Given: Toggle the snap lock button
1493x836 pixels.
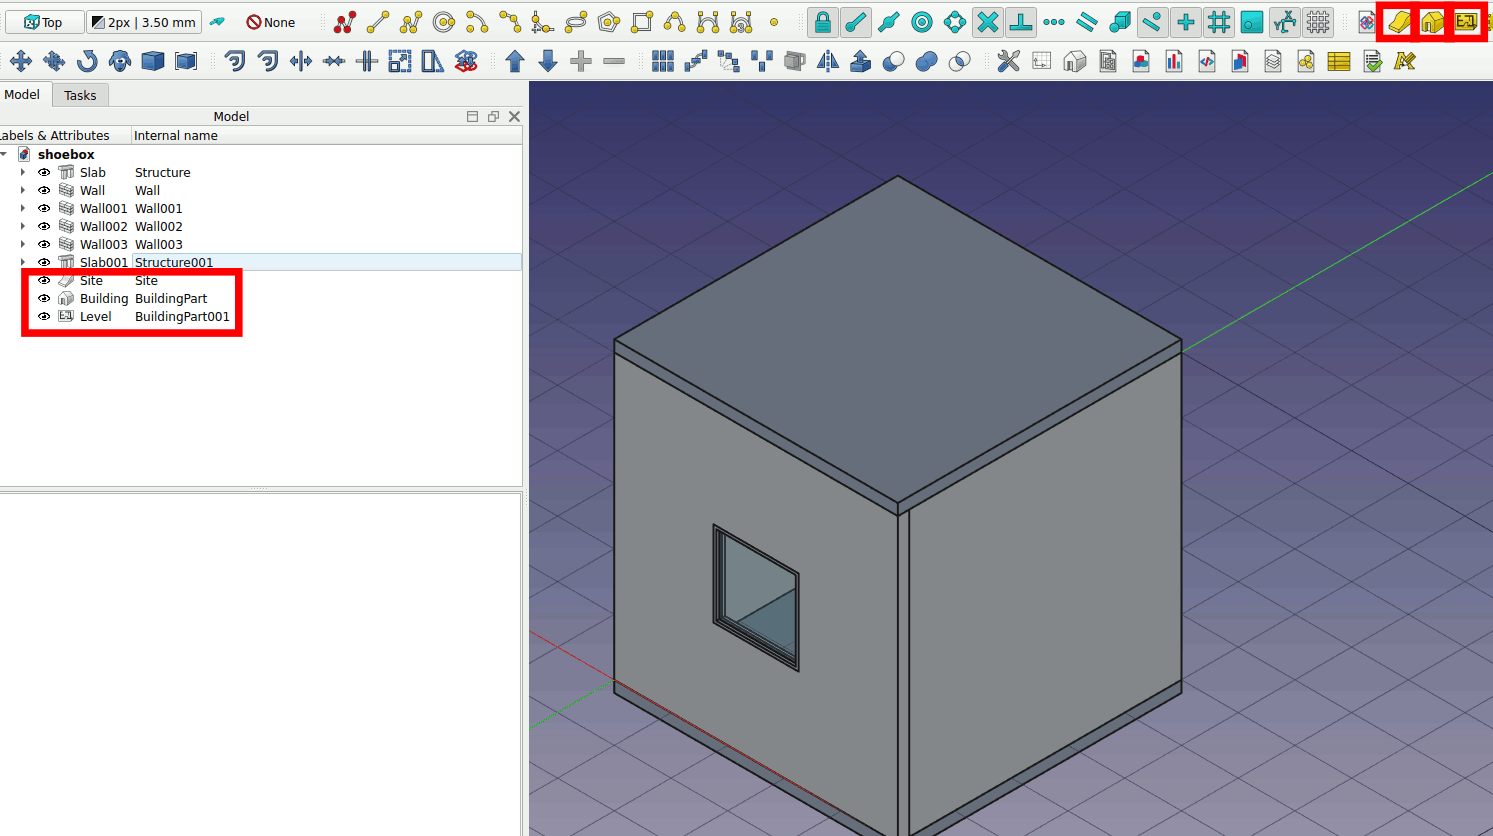Looking at the screenshot, I should point(822,22).
